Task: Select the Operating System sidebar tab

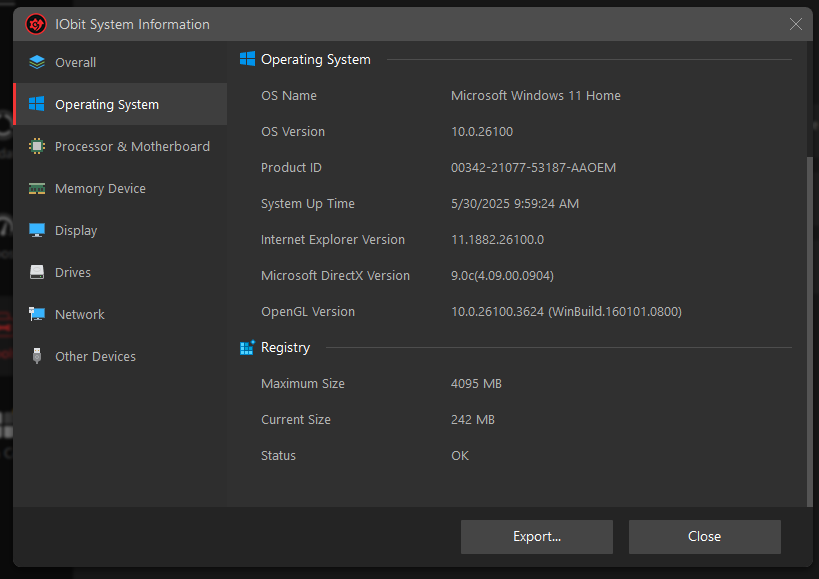Action: (120, 104)
